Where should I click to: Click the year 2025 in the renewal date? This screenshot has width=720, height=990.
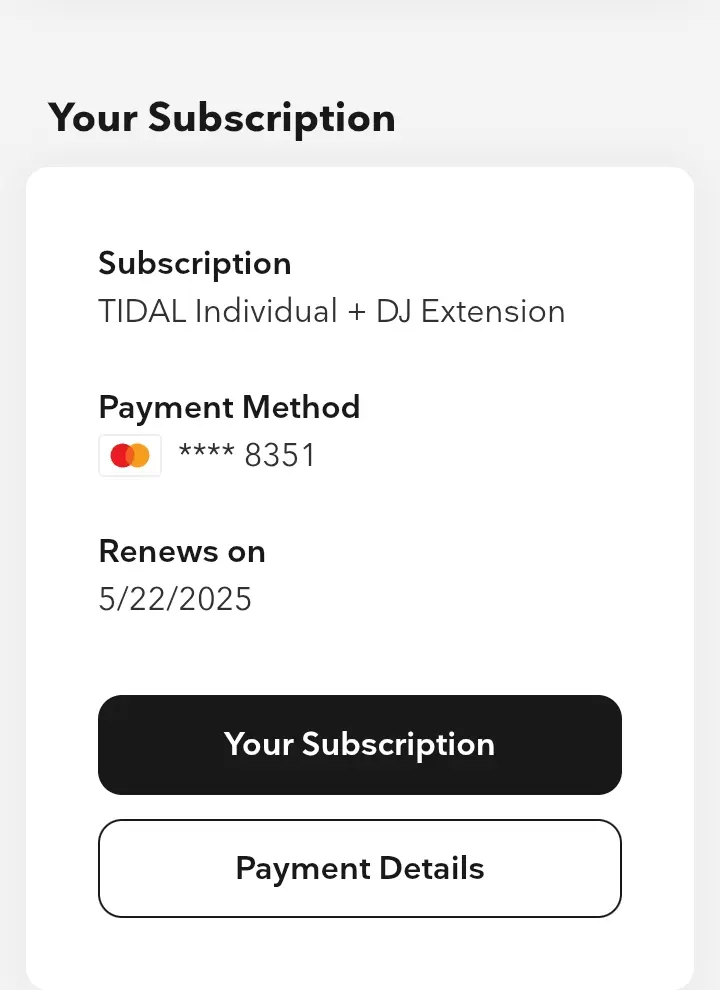pos(215,599)
